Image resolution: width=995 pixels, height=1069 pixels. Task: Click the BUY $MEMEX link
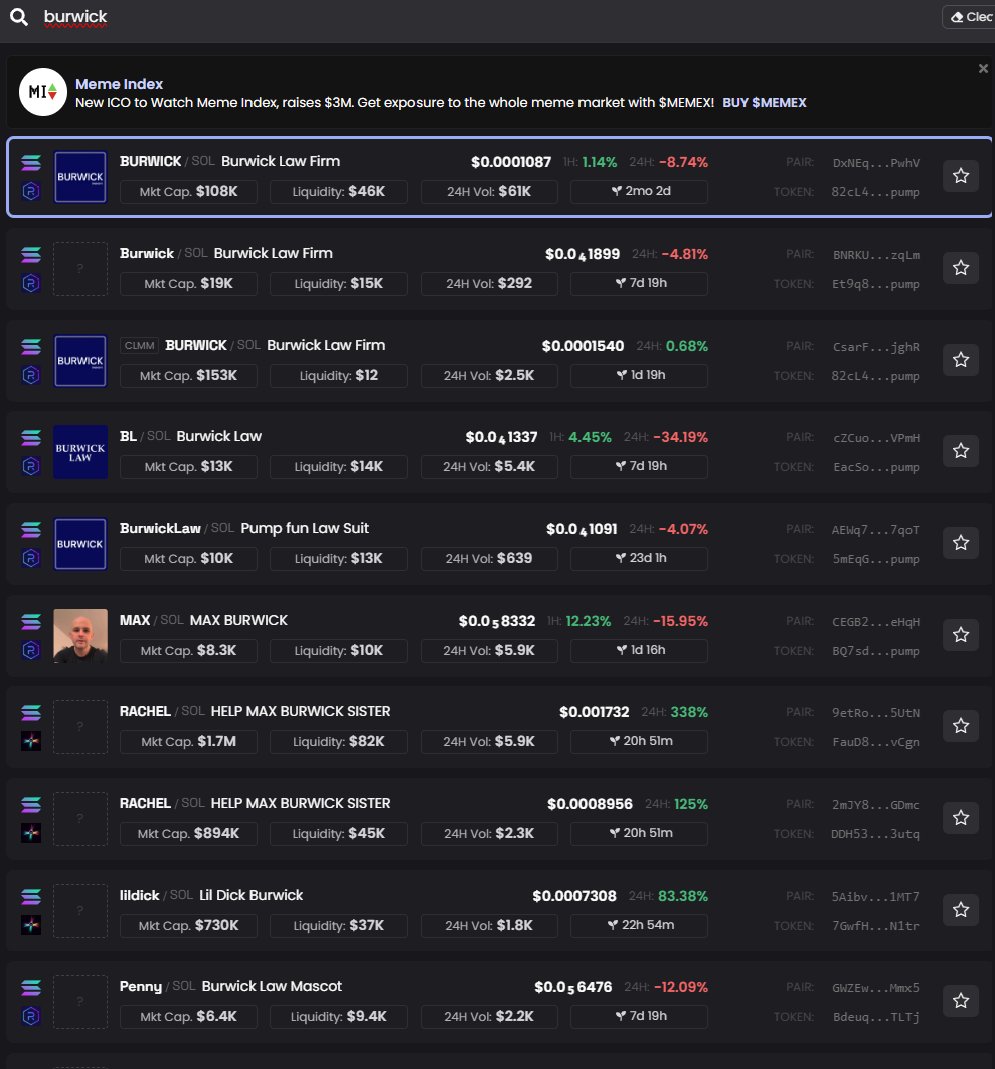pyautogui.click(x=764, y=103)
